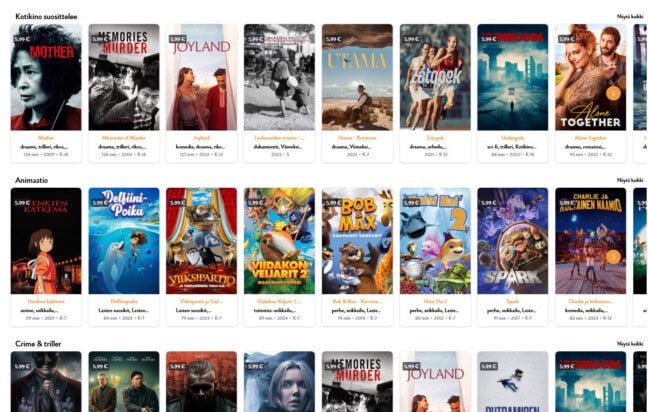
Task: Click next arrow in Kotikino suosittelee row
Action: (613, 93)
